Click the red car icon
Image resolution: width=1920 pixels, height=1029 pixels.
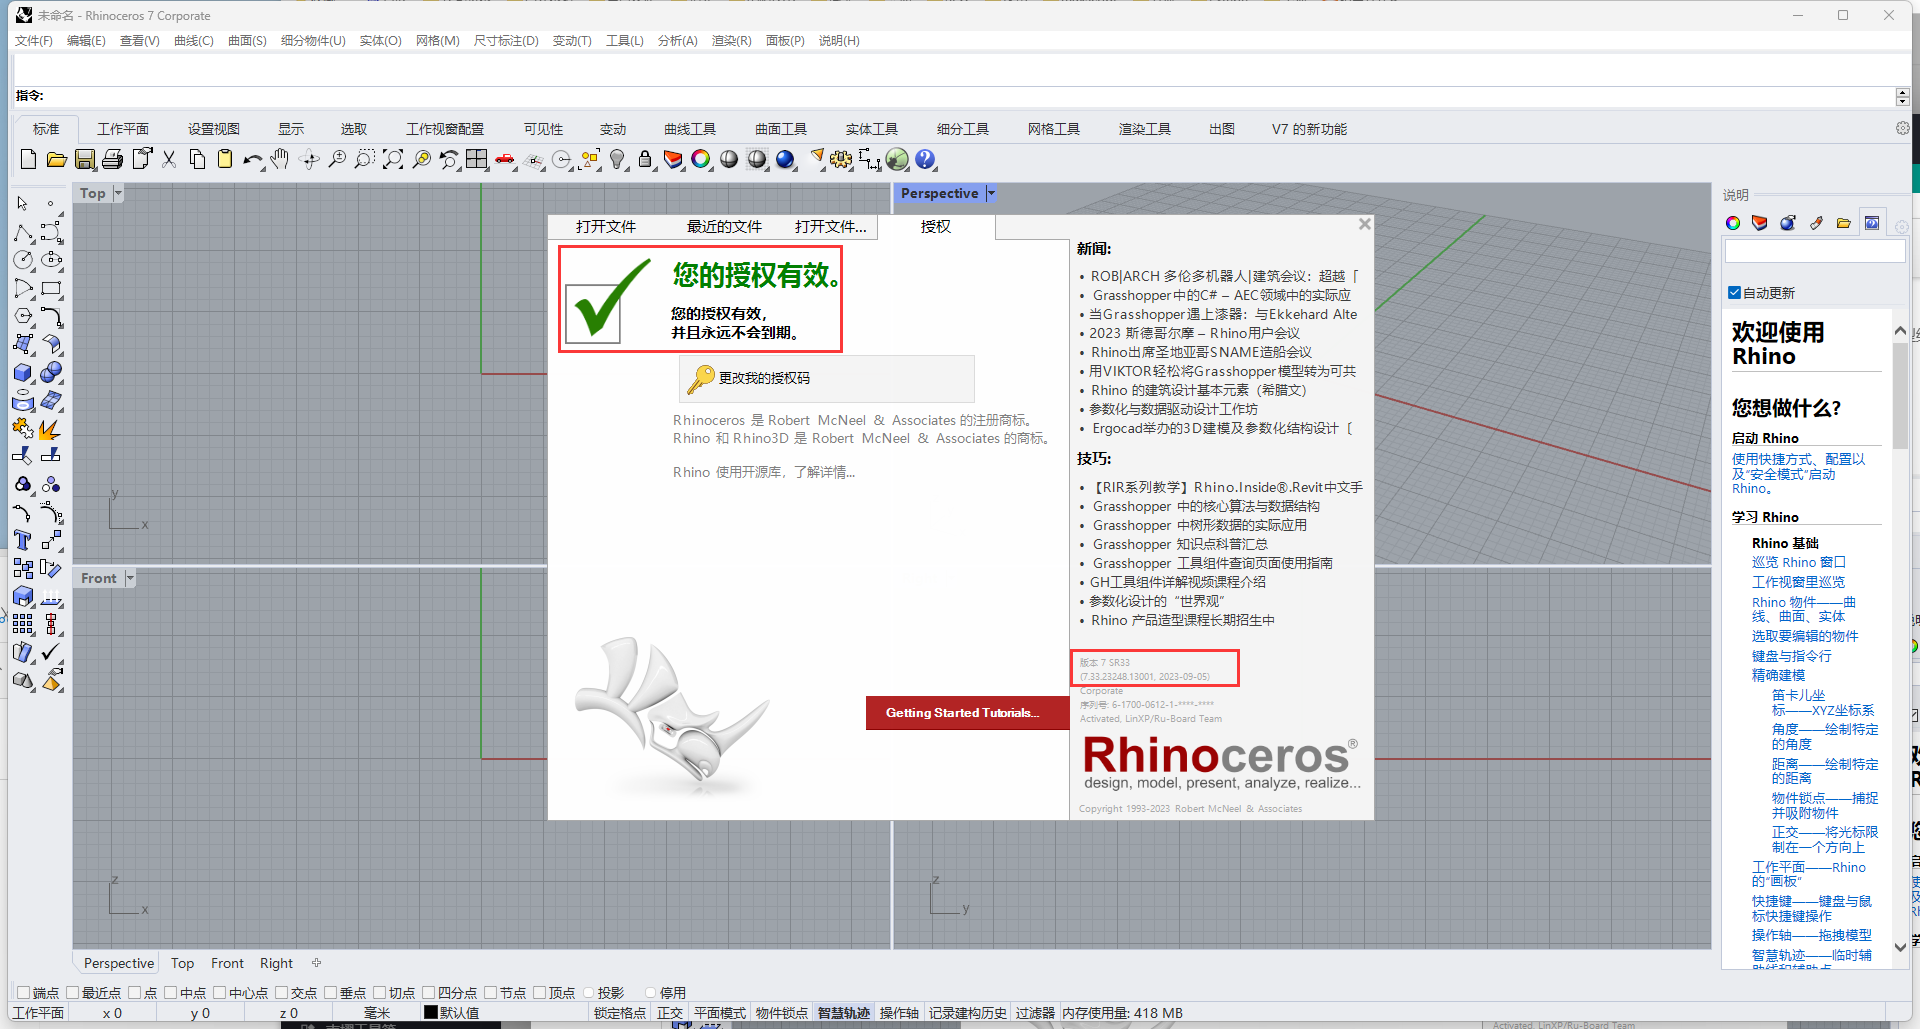click(505, 160)
